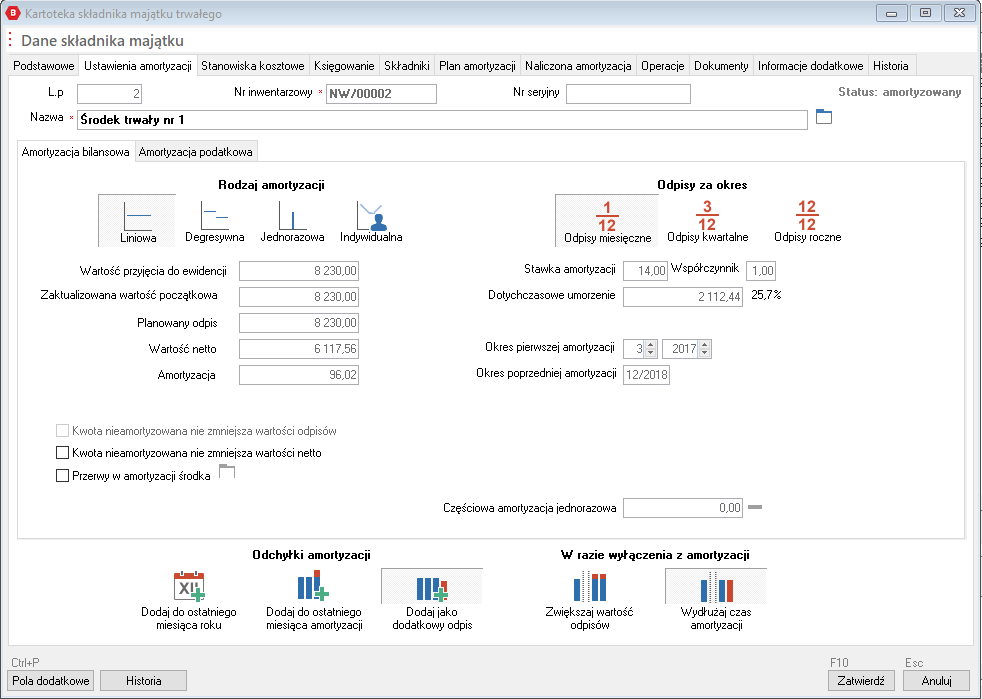Select Dodaj do ostatniego miesiąca roku
The width and height of the screenshot is (982, 699).
[x=189, y=601]
